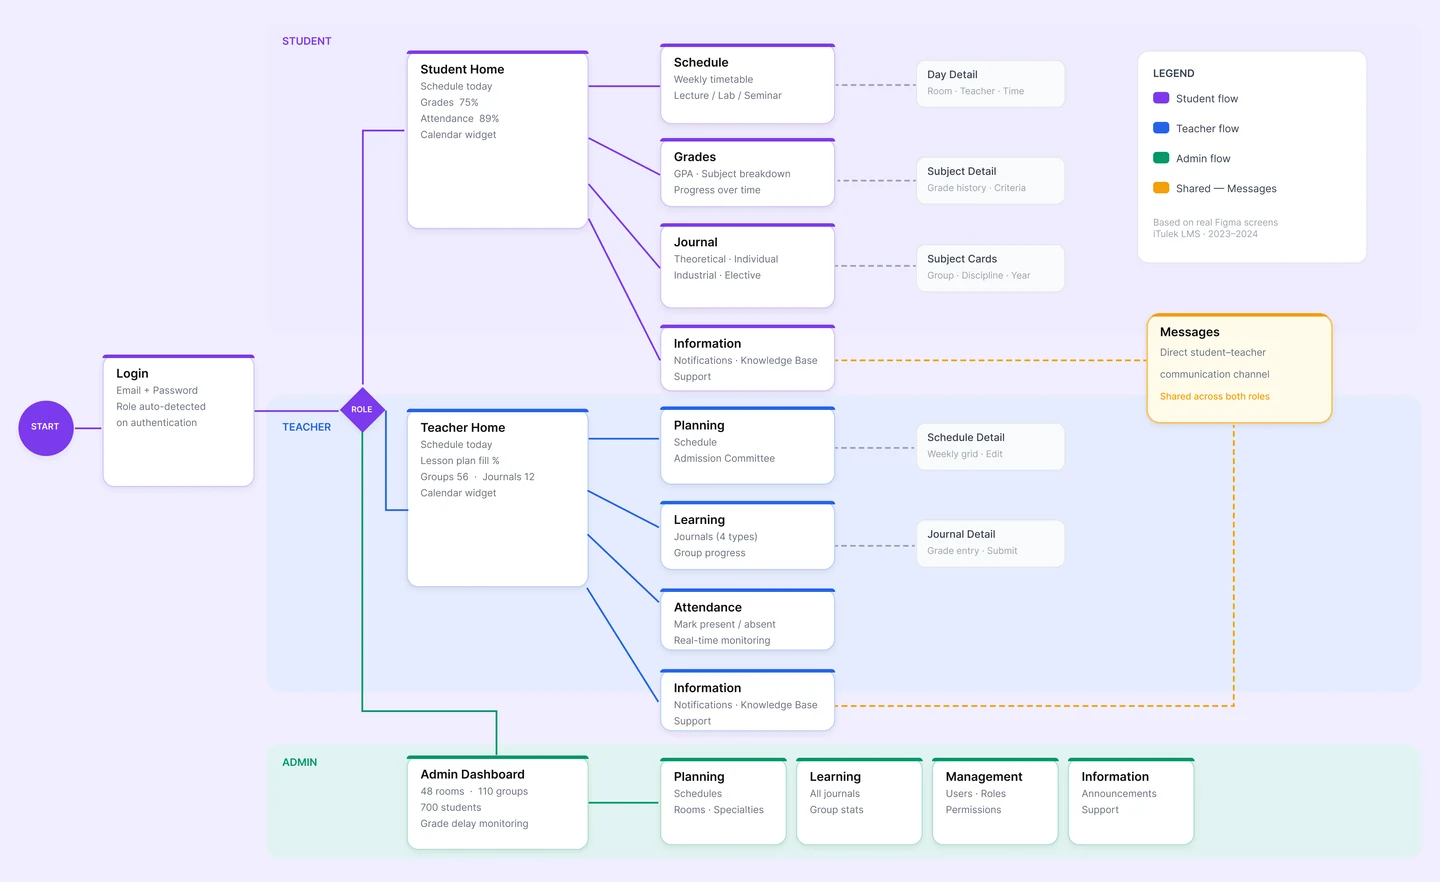This screenshot has height=882, width=1440.
Task: Select 'Email + Password' text in Login
Action: (x=156, y=391)
